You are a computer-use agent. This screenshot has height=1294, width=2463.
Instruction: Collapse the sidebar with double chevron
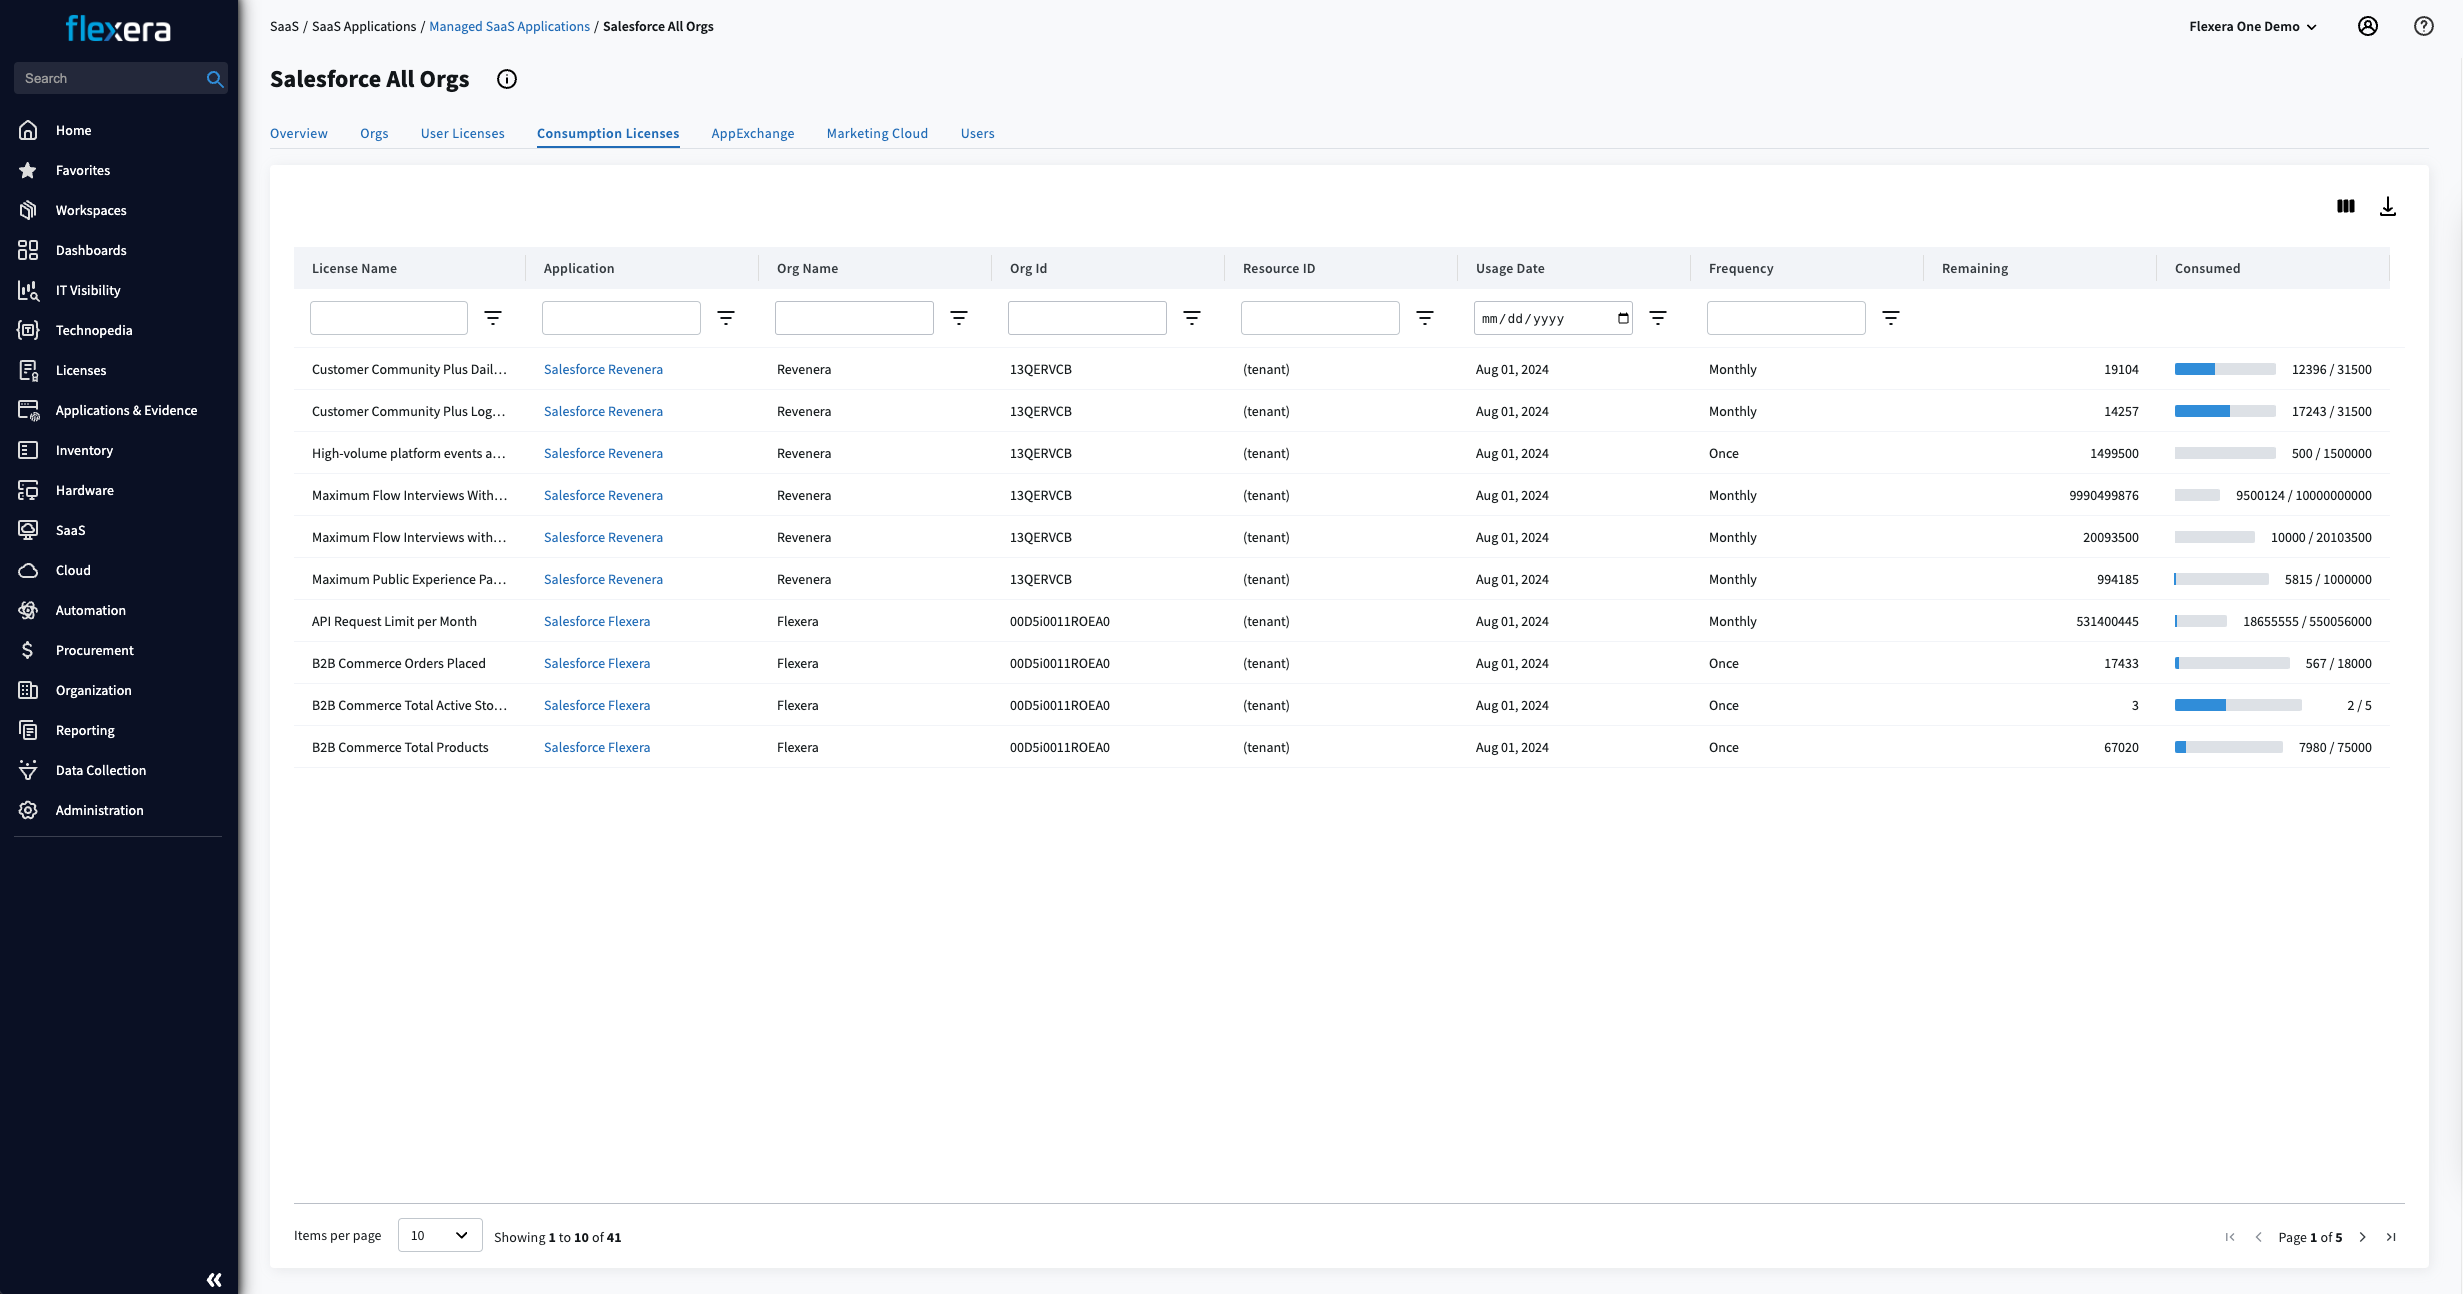point(214,1279)
